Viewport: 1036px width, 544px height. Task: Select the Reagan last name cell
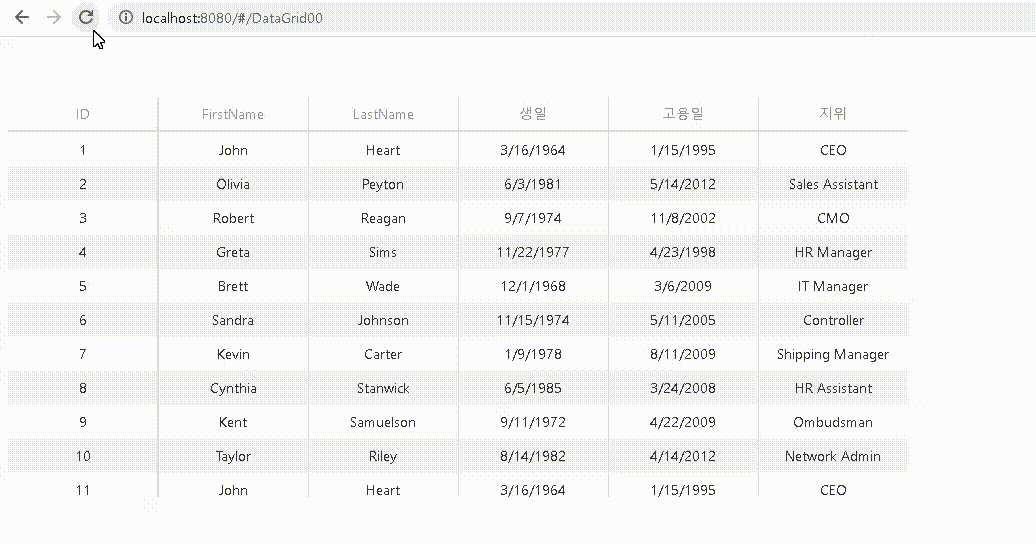(x=383, y=218)
